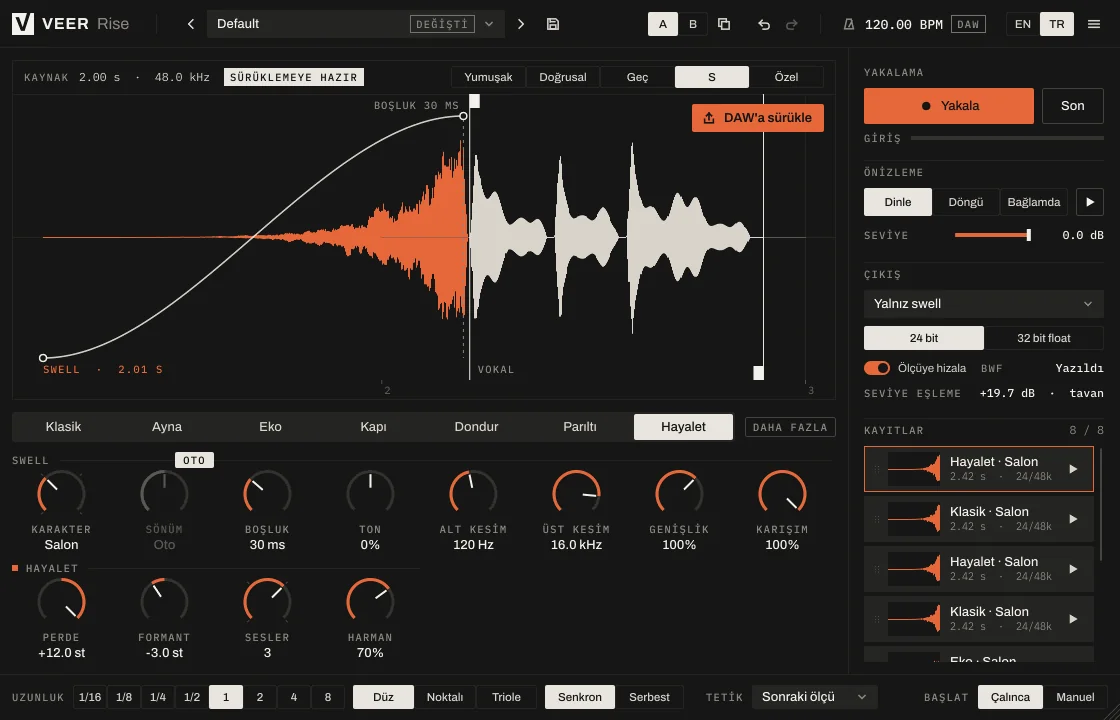Click the DAW'a sürükle button
This screenshot has width=1120, height=720.
click(757, 118)
